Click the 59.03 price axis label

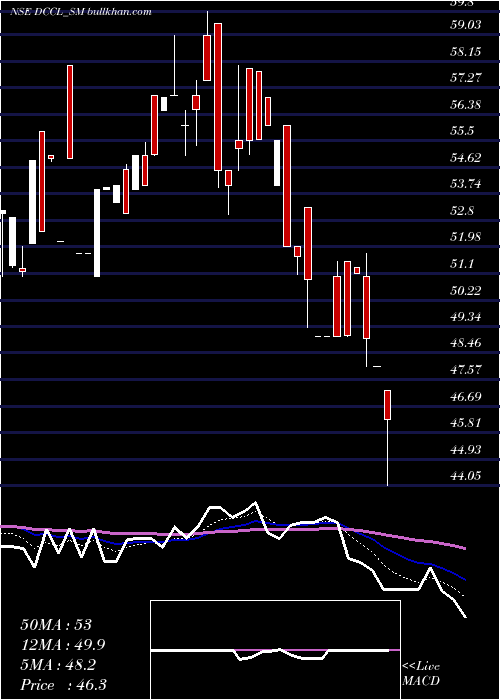[x=466, y=25]
